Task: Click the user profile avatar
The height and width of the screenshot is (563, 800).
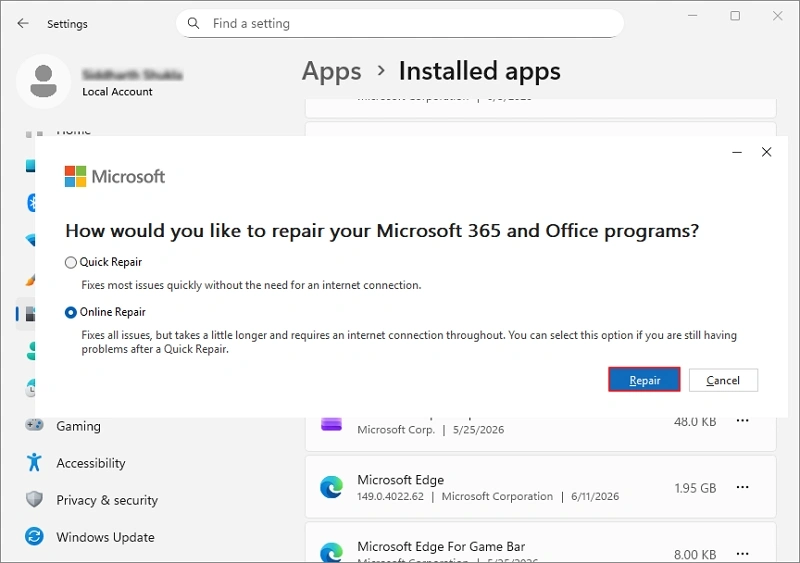Action: [x=44, y=81]
